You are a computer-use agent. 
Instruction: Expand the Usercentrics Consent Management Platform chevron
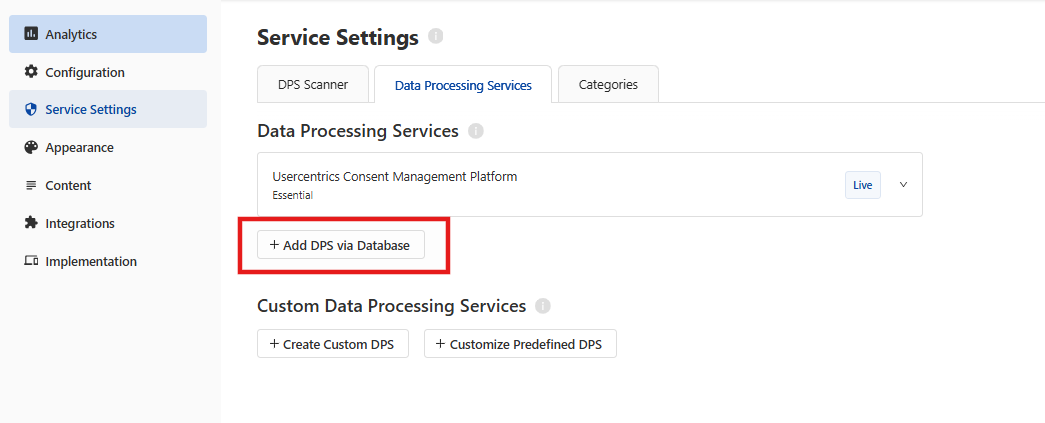coord(904,185)
